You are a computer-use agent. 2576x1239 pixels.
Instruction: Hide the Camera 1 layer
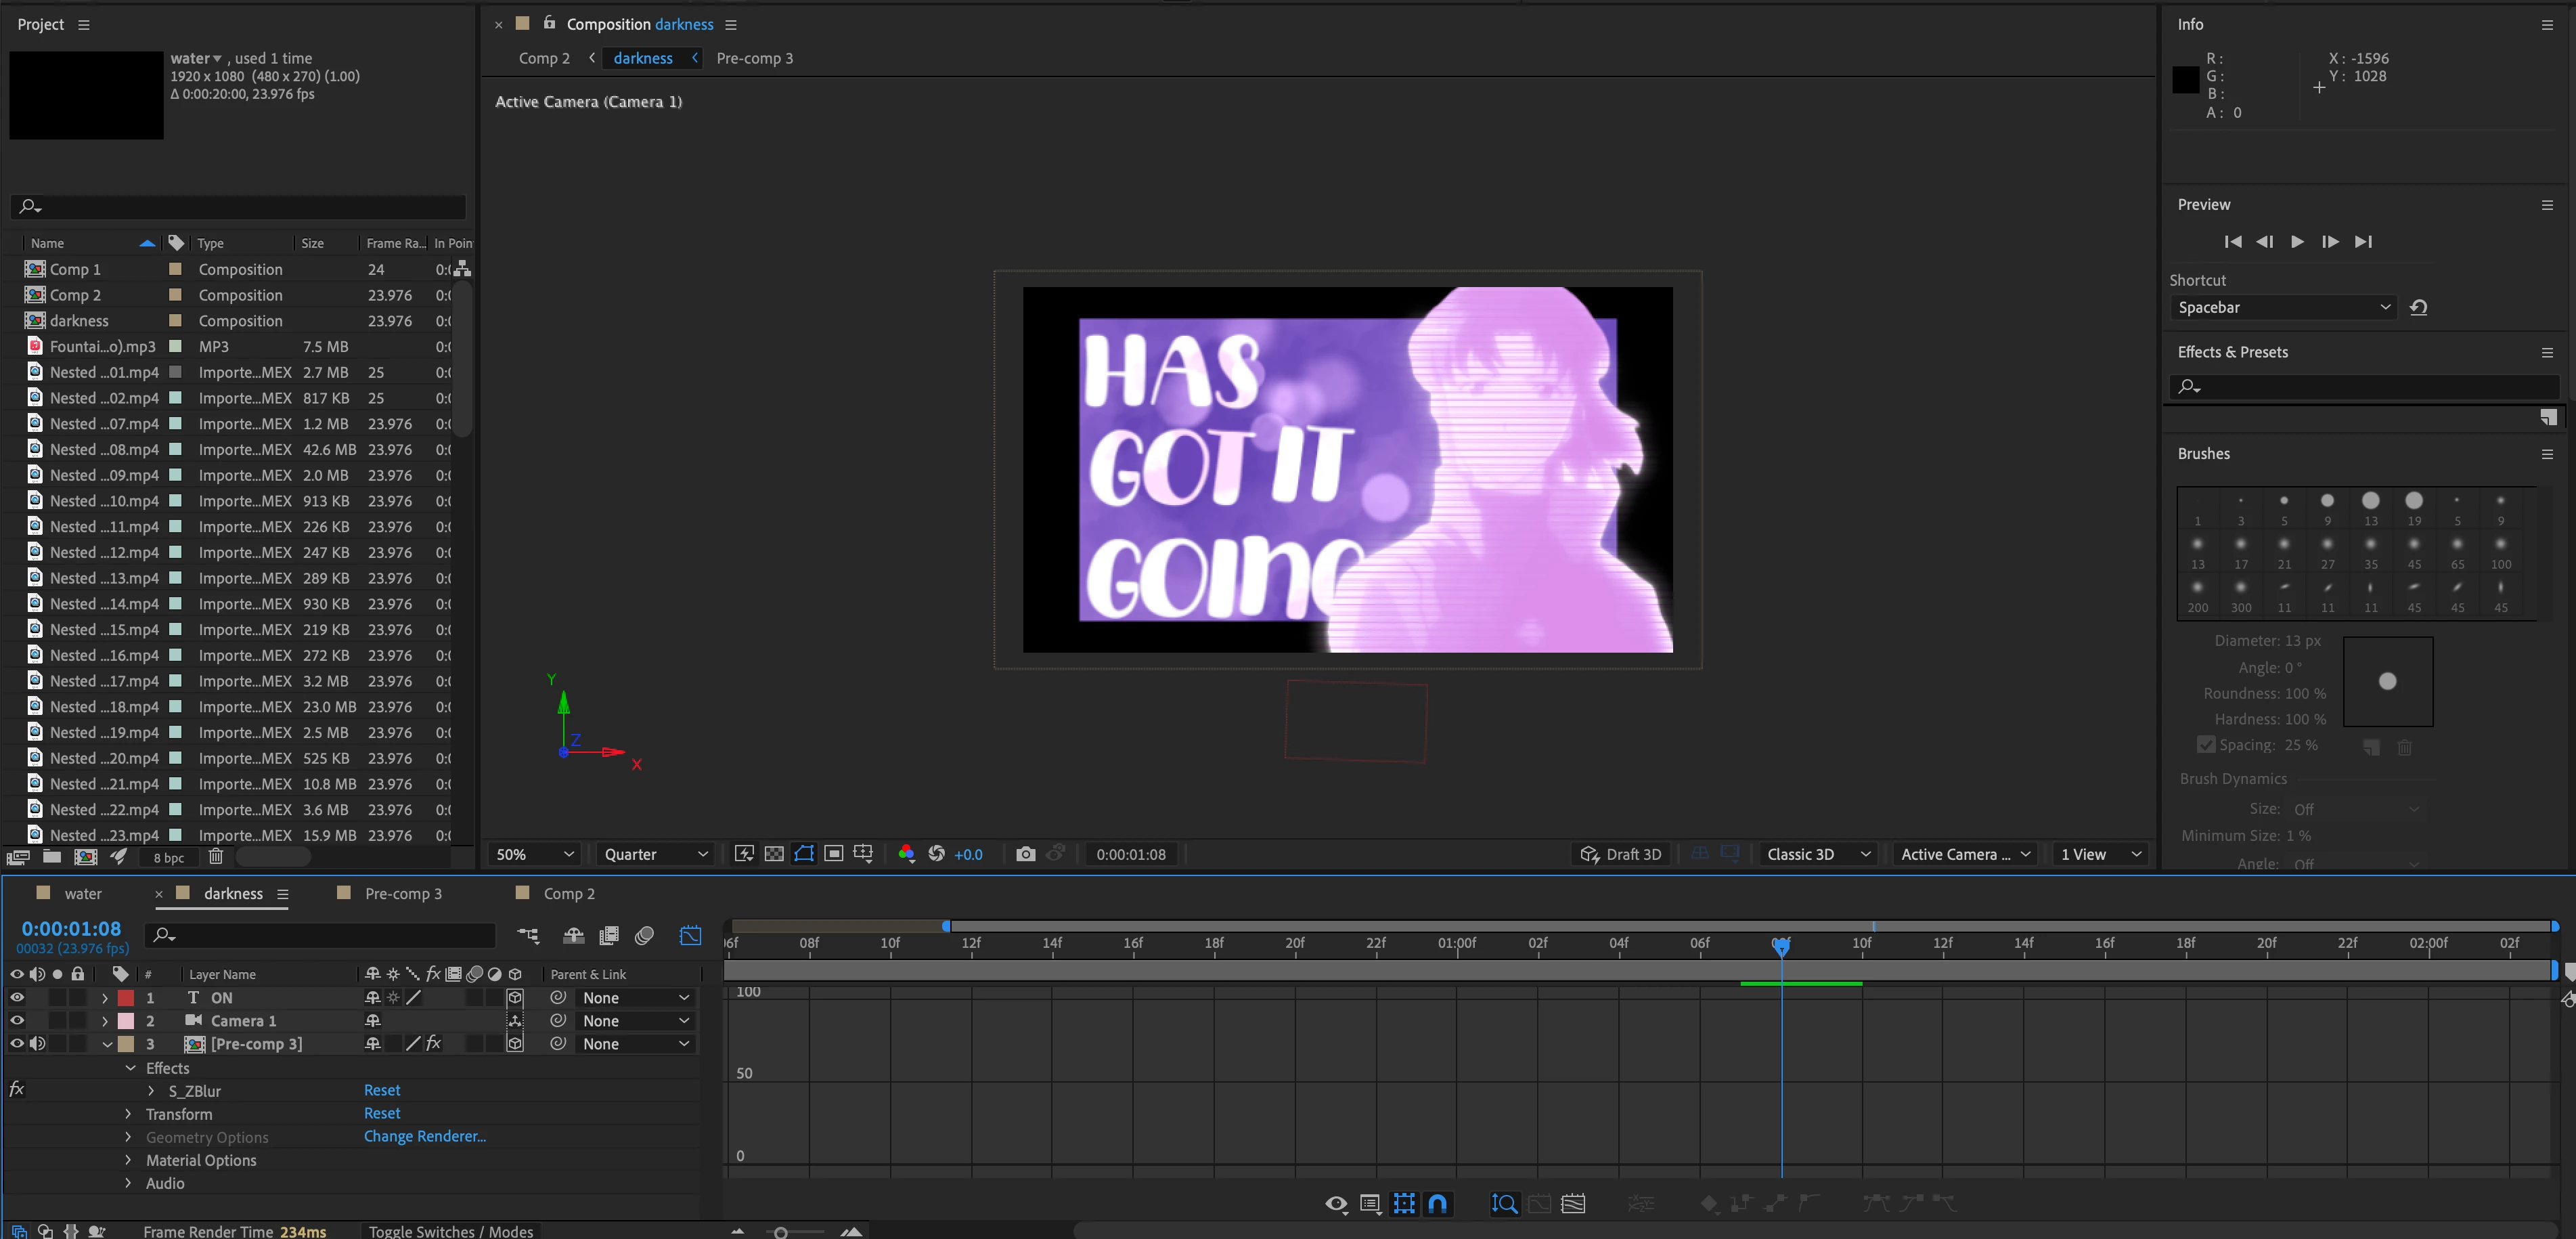[17, 1021]
